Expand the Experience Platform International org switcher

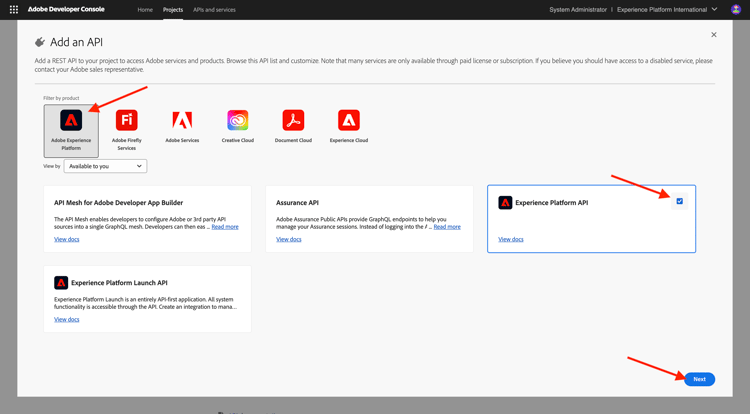point(667,9)
